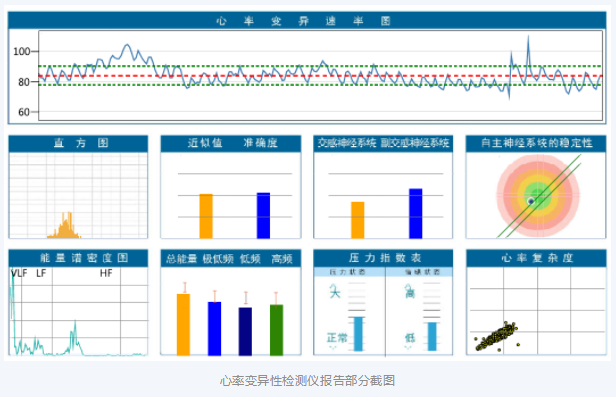
Task: Click the 心率变异速率图 title bar
Action: point(307,20)
